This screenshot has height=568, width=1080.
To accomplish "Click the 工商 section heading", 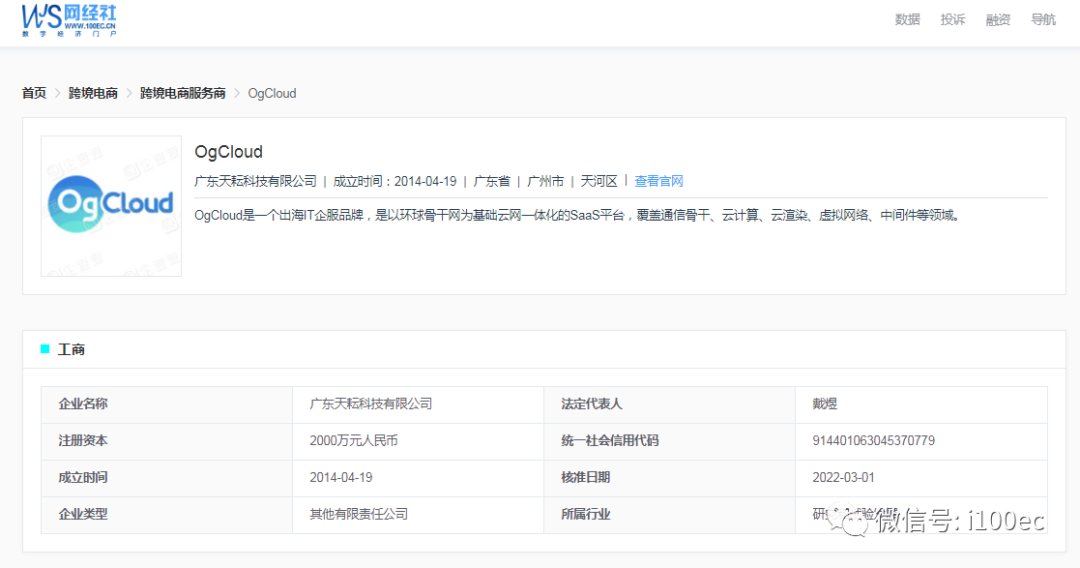I will point(71,350).
